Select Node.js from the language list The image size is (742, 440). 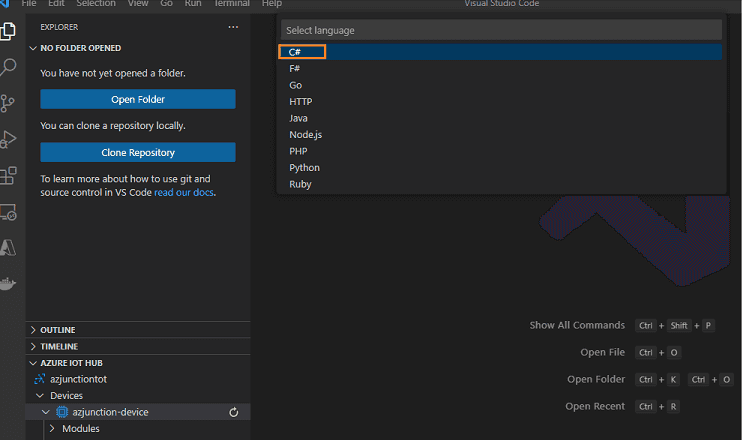501,135
